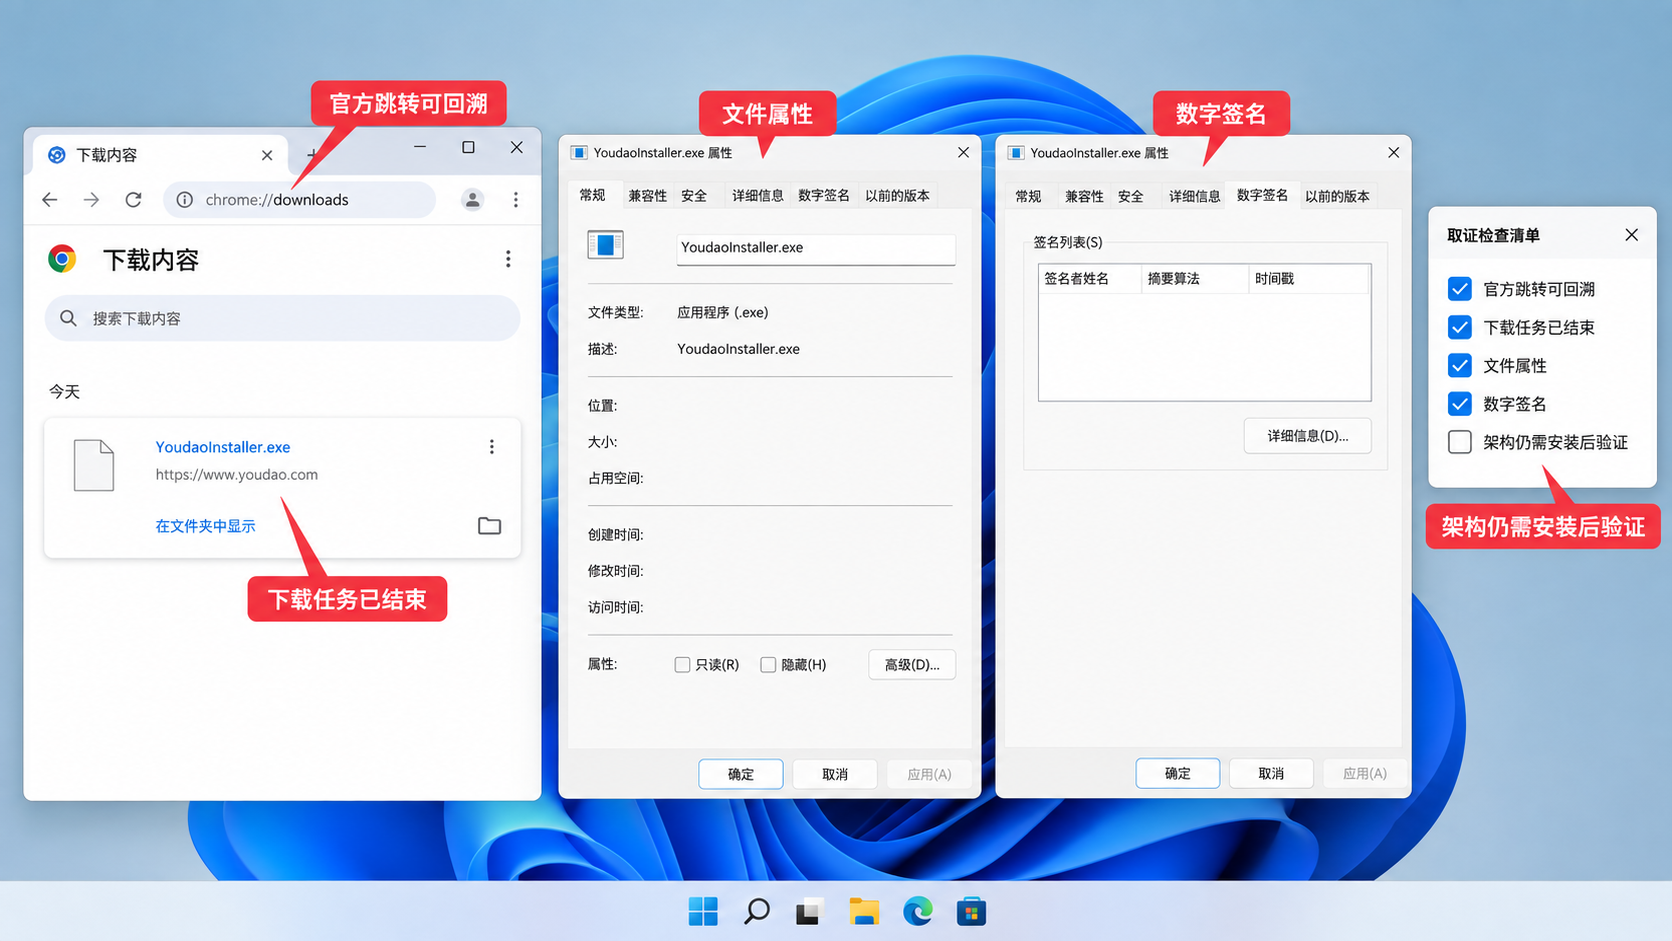The image size is (1672, 941).
Task: Click the folder icon on download card
Action: (x=489, y=526)
